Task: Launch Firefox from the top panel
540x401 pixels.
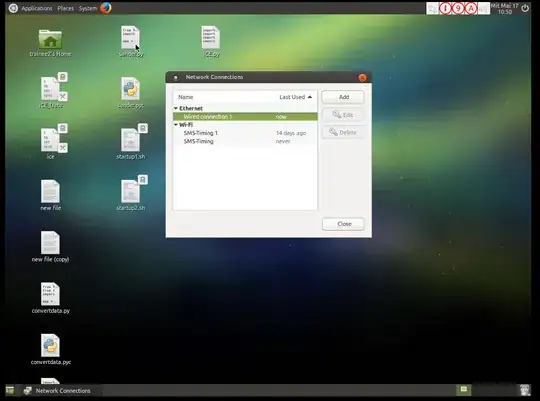Action: pos(106,8)
